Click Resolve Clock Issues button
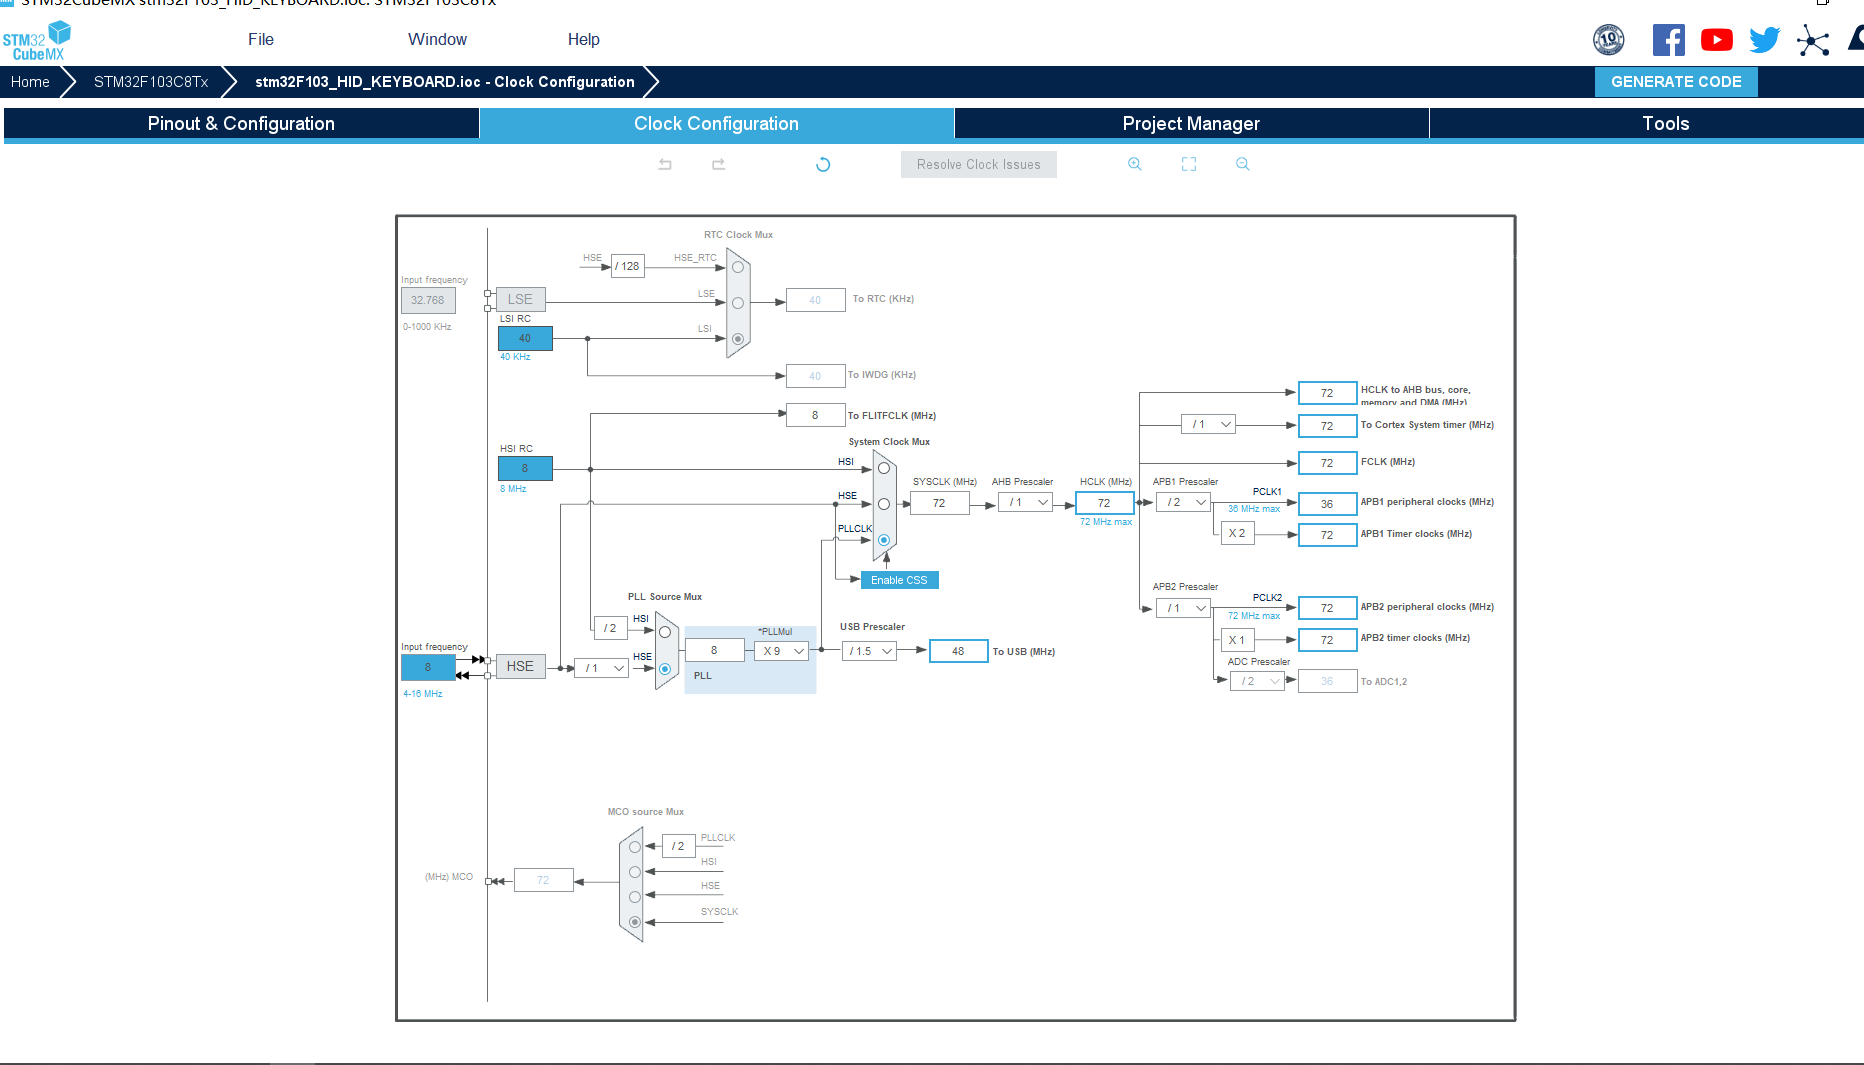Image resolution: width=1864 pixels, height=1065 pixels. click(978, 165)
